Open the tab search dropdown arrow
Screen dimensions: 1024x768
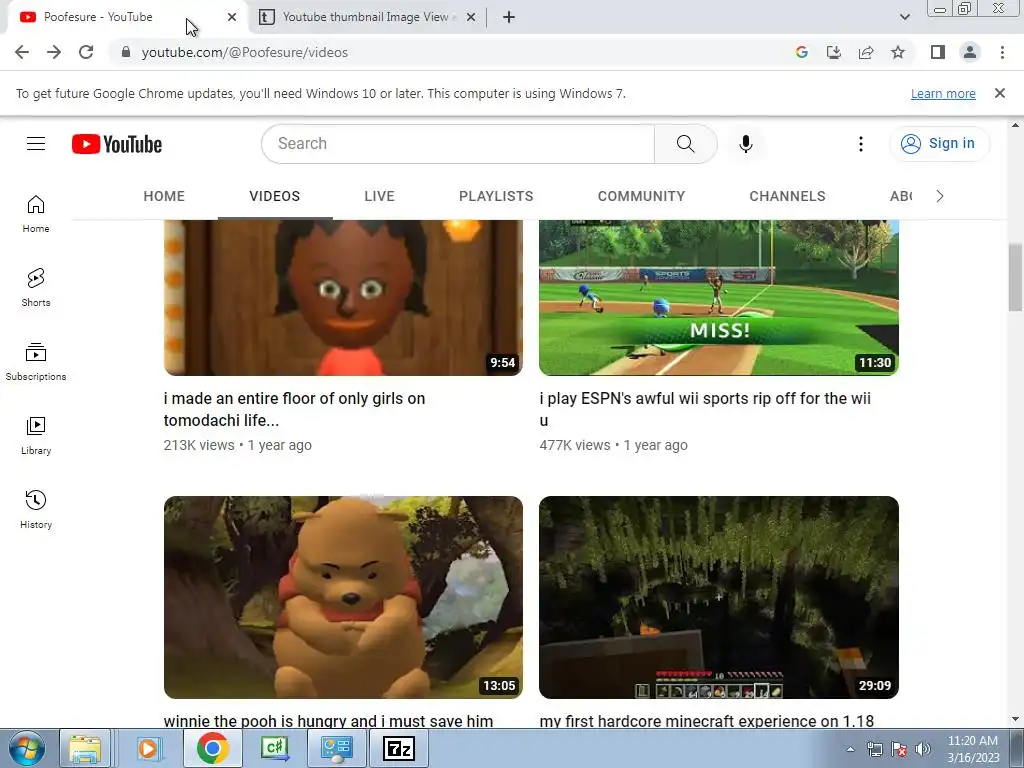[x=904, y=18]
